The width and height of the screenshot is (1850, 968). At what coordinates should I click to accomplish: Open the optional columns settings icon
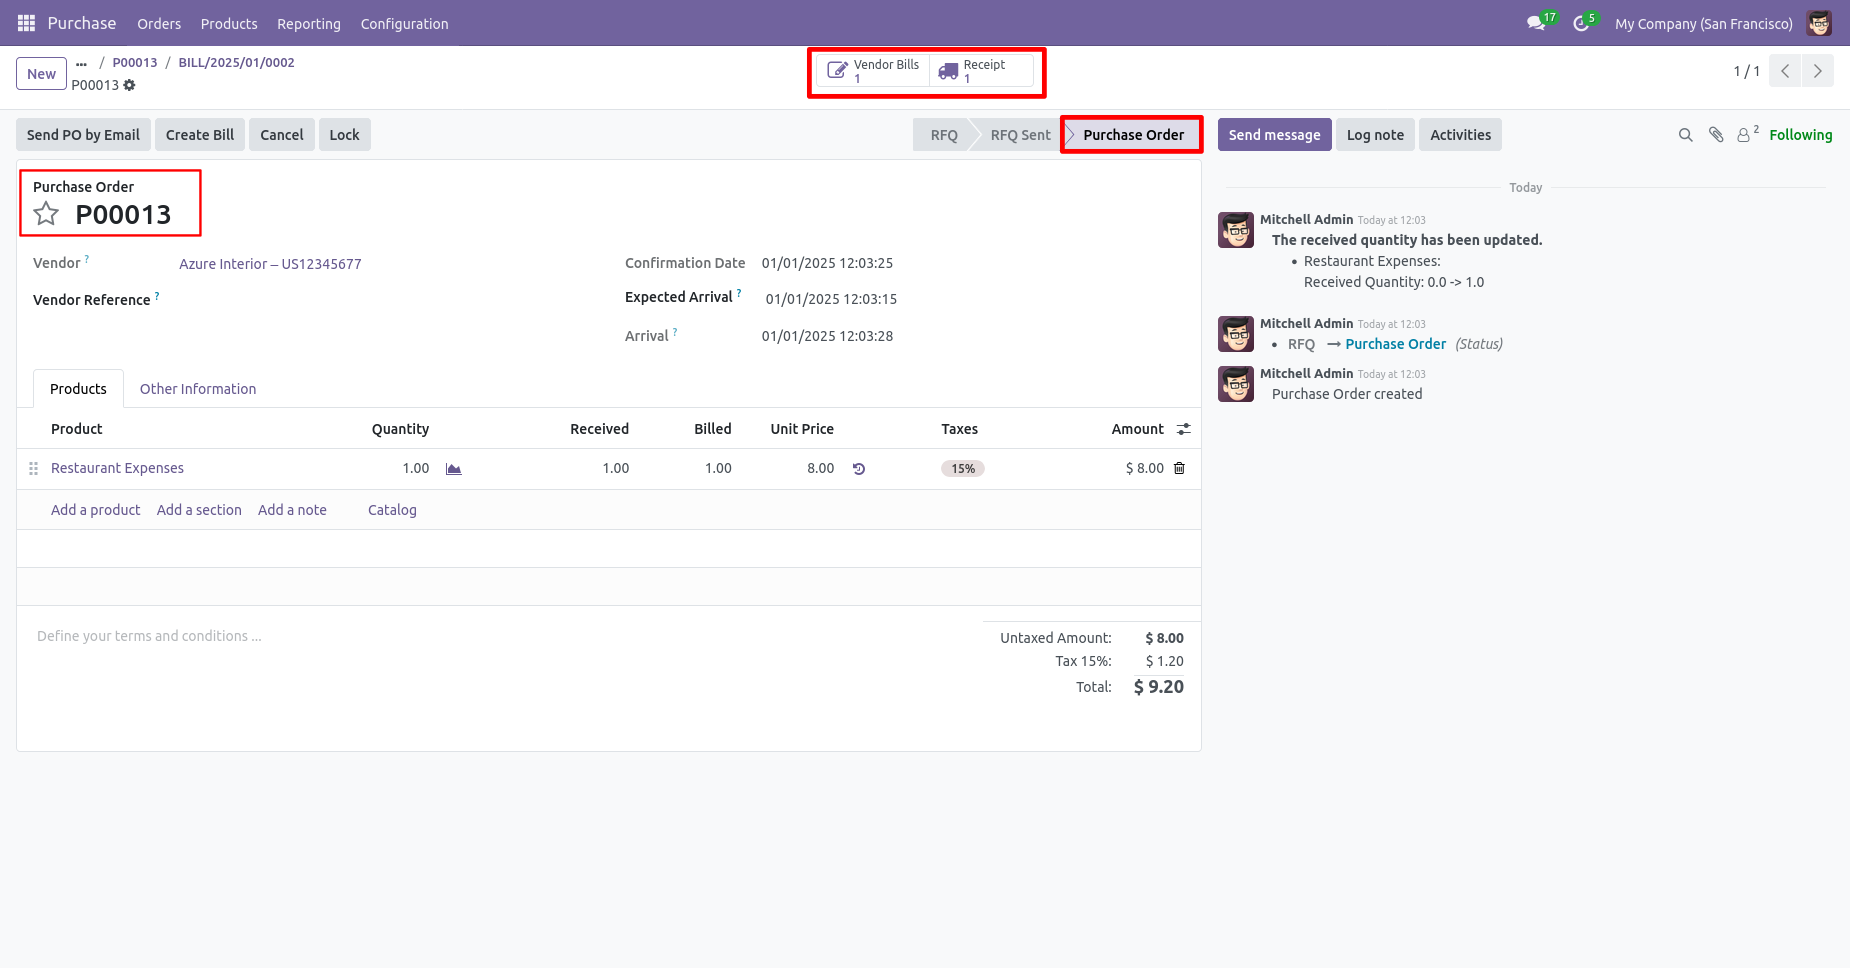coord(1184,429)
